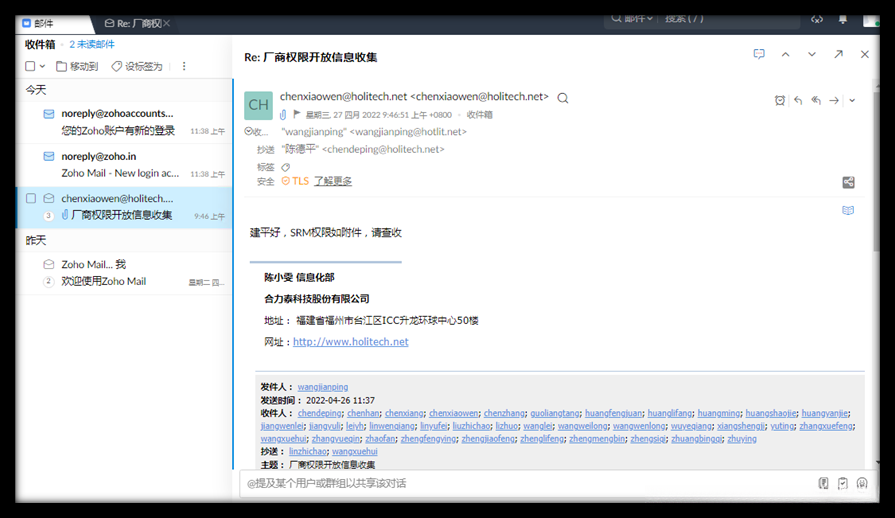Screen dimensions: 895x518
Task: Collapse the 今天 group header
Action: 35,90
